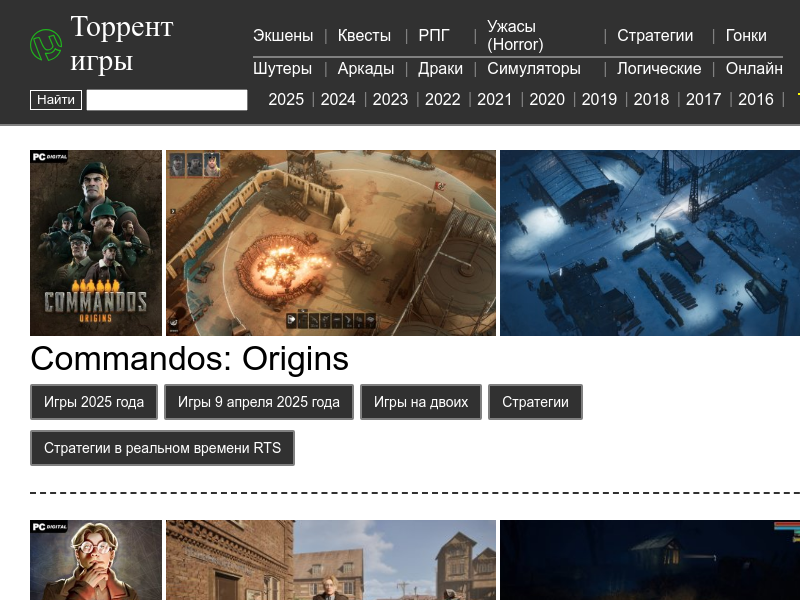Screen dimensions: 800x600
Task: Click the Игры 9 апреля 2025 года tag
Action: pyautogui.click(x=259, y=402)
